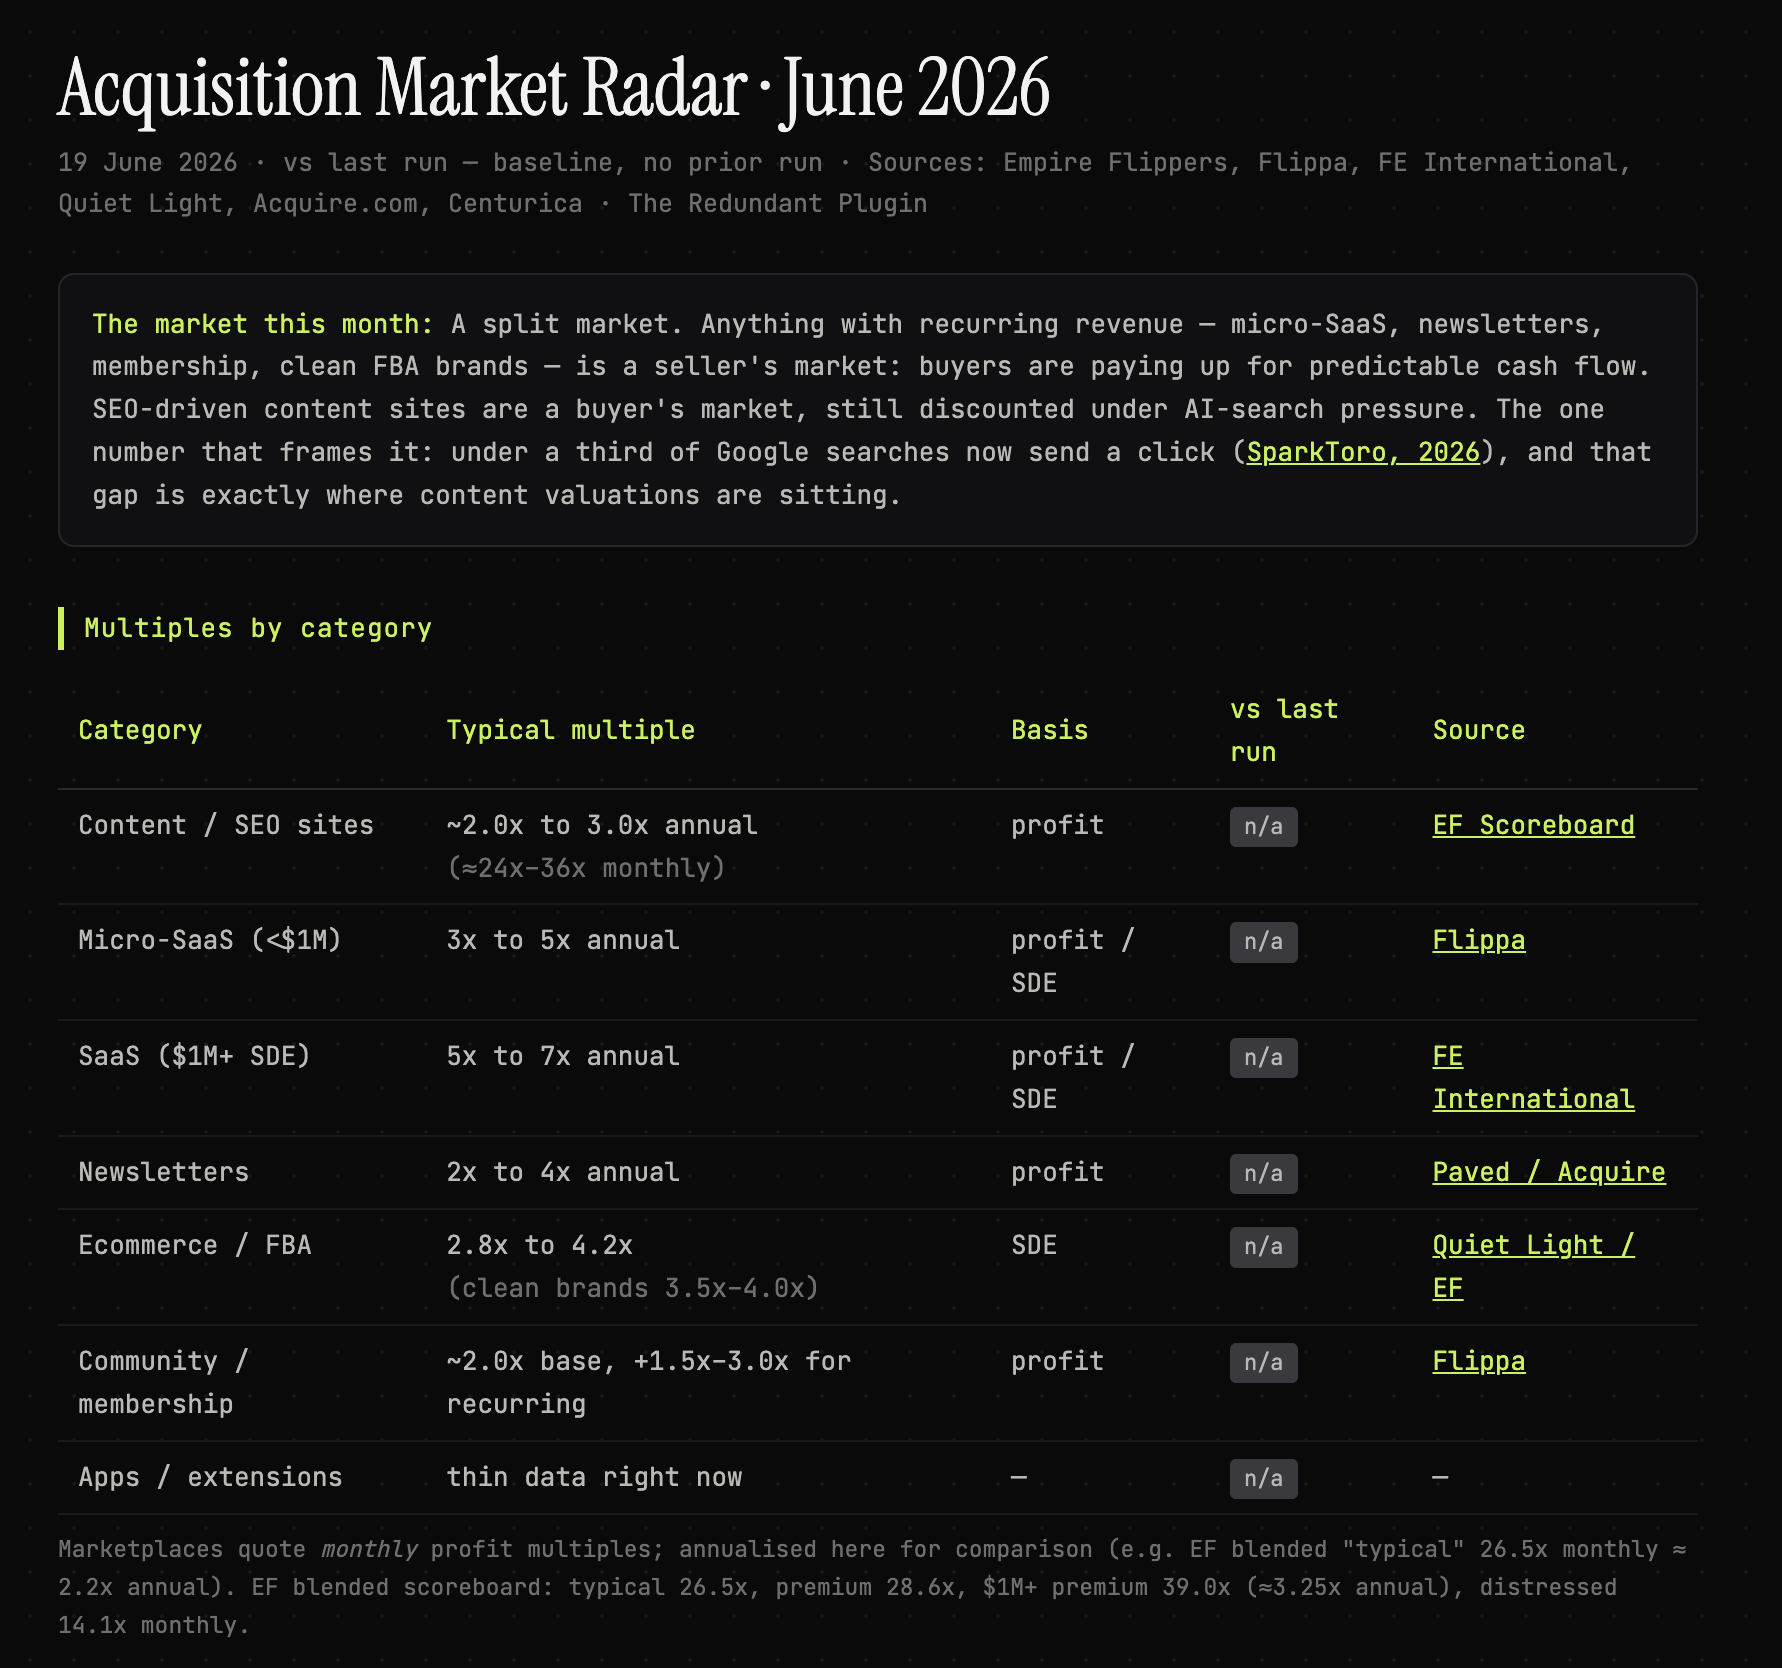Click the 19 June 2026 date line

click(x=845, y=183)
